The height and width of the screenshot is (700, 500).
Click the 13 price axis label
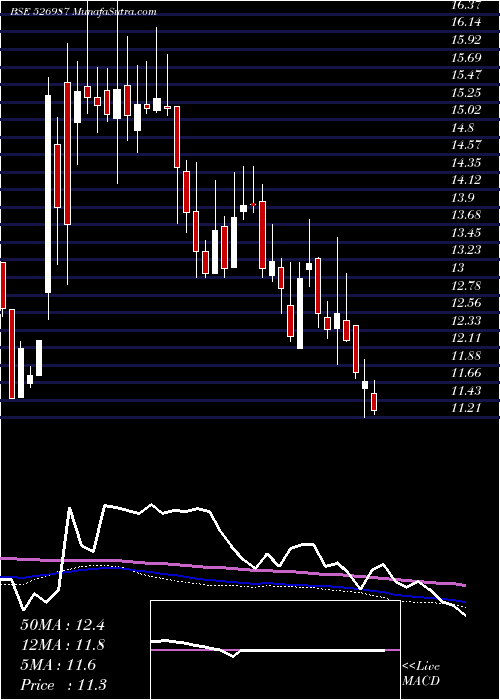point(458,268)
